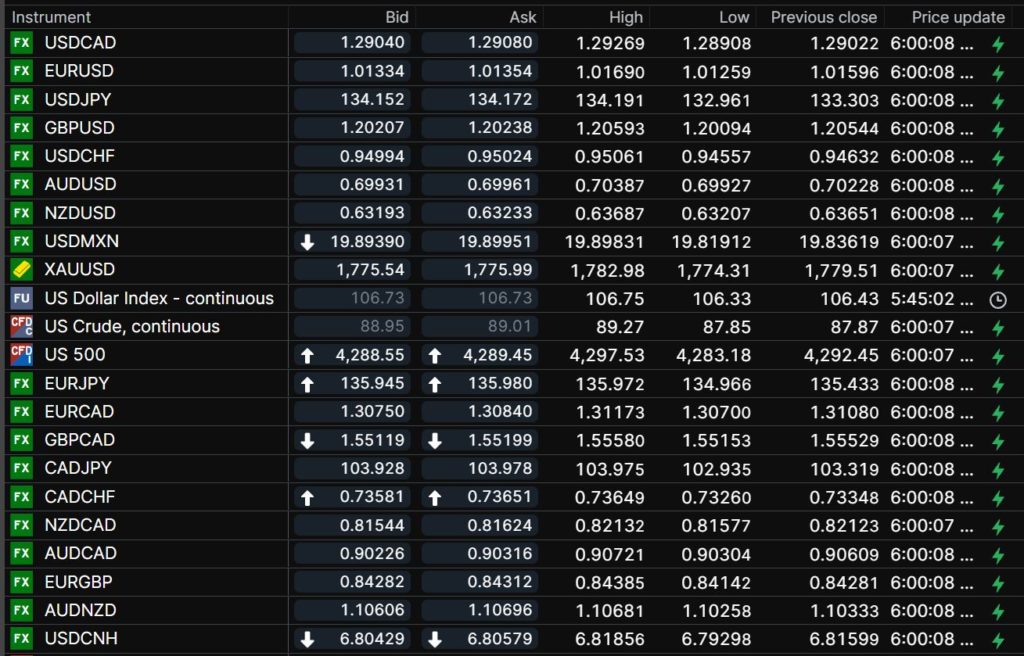1024x656 pixels.
Task: Click the gold bar icon for XAUUSD
Action: 21,270
